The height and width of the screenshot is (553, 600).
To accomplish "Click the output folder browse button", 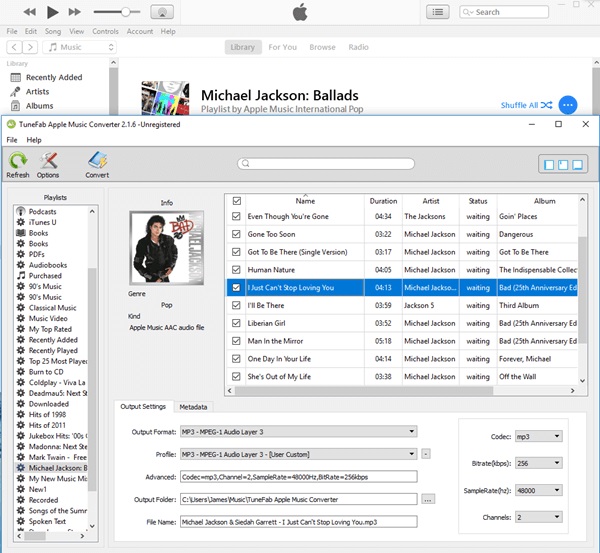I will click(428, 498).
